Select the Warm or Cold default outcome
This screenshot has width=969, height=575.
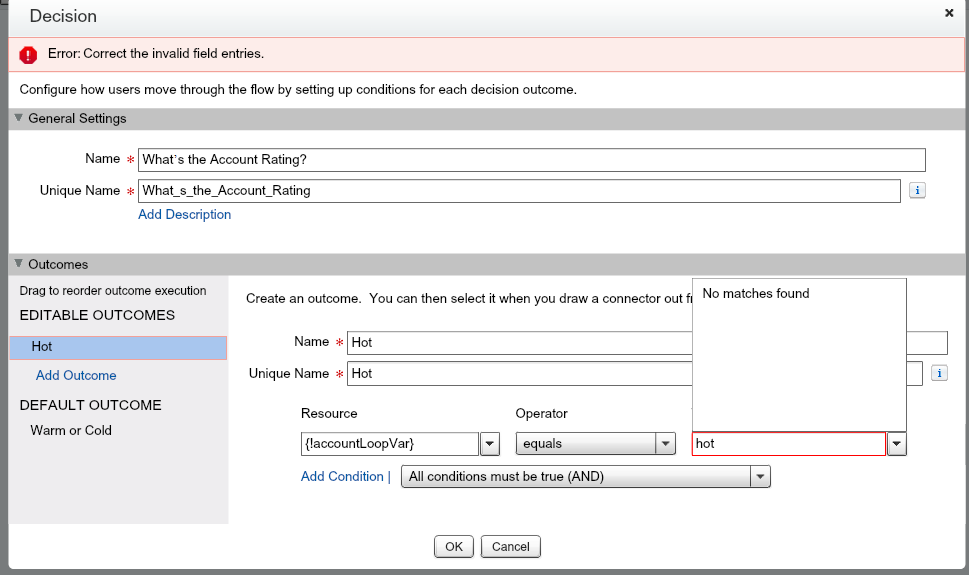point(71,430)
